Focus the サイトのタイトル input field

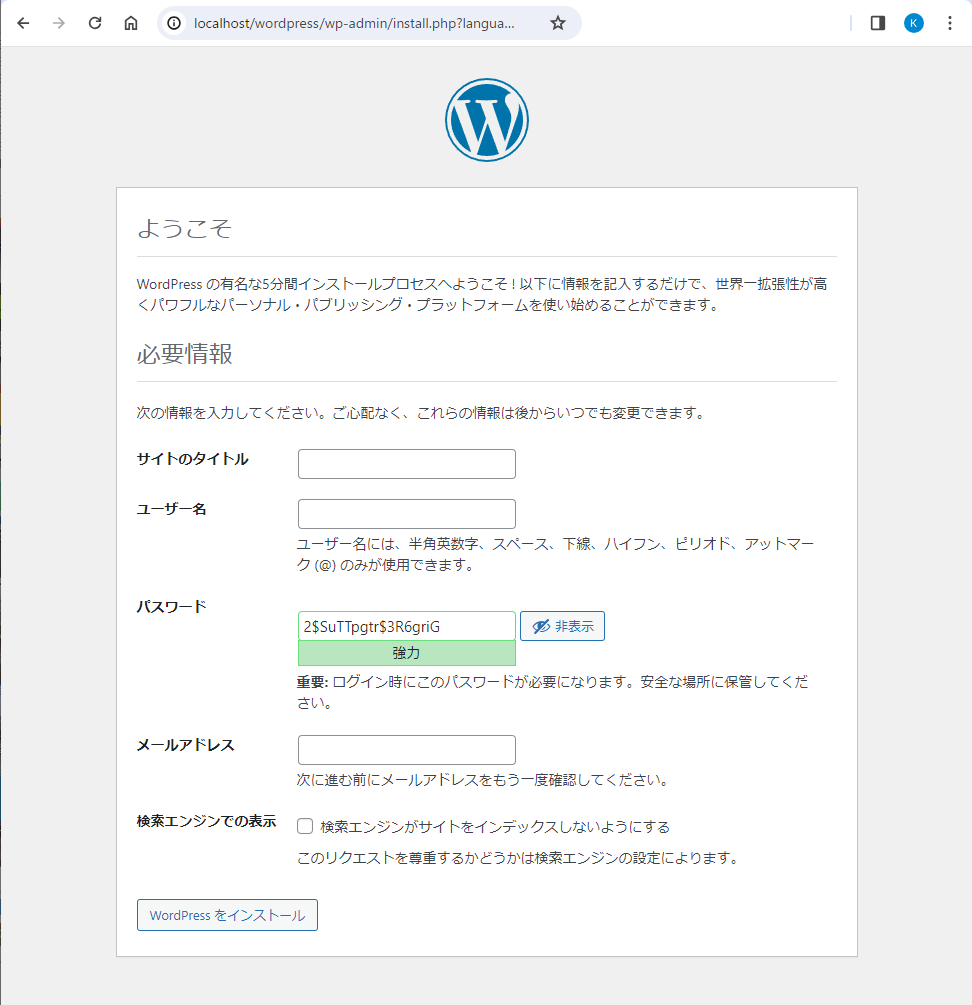pos(406,464)
